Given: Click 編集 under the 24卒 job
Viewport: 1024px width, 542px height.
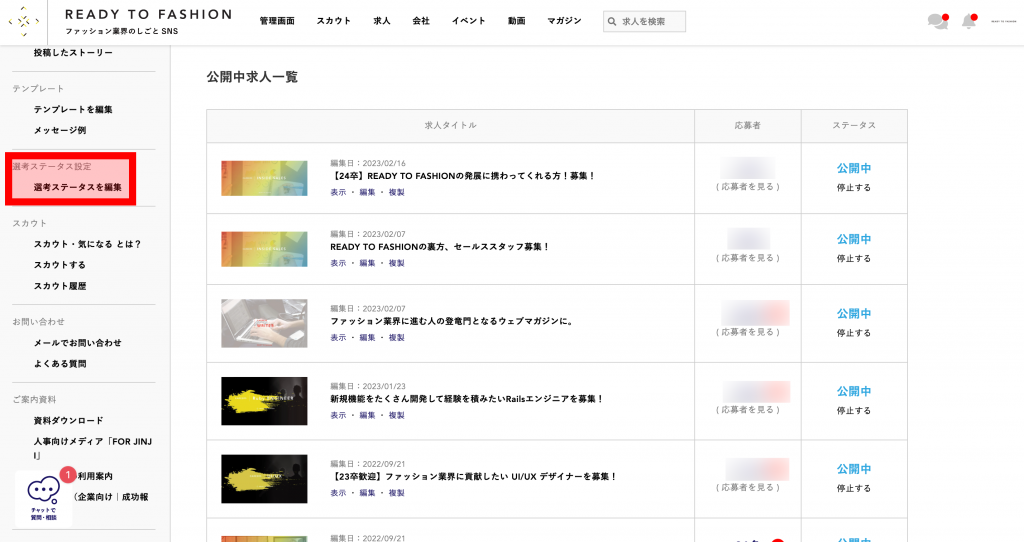Looking at the screenshot, I should (367, 192).
